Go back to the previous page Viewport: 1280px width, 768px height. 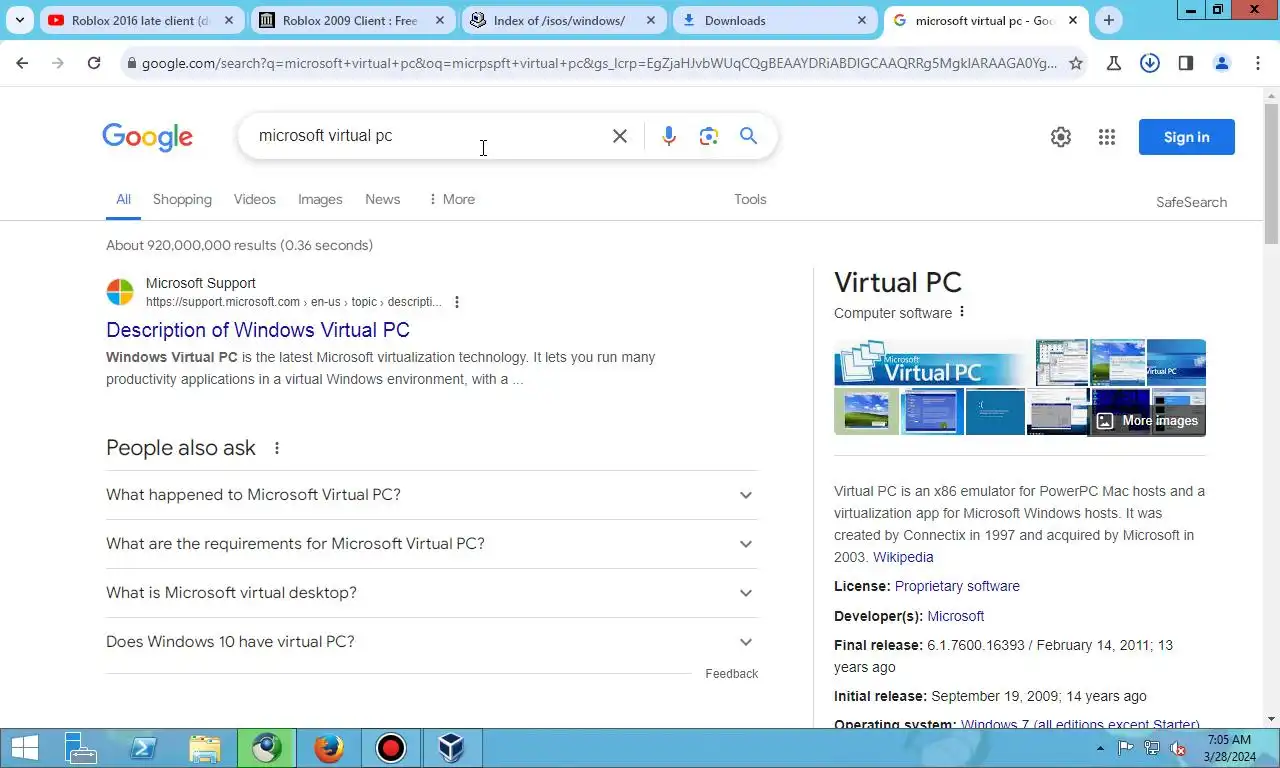pos(22,63)
